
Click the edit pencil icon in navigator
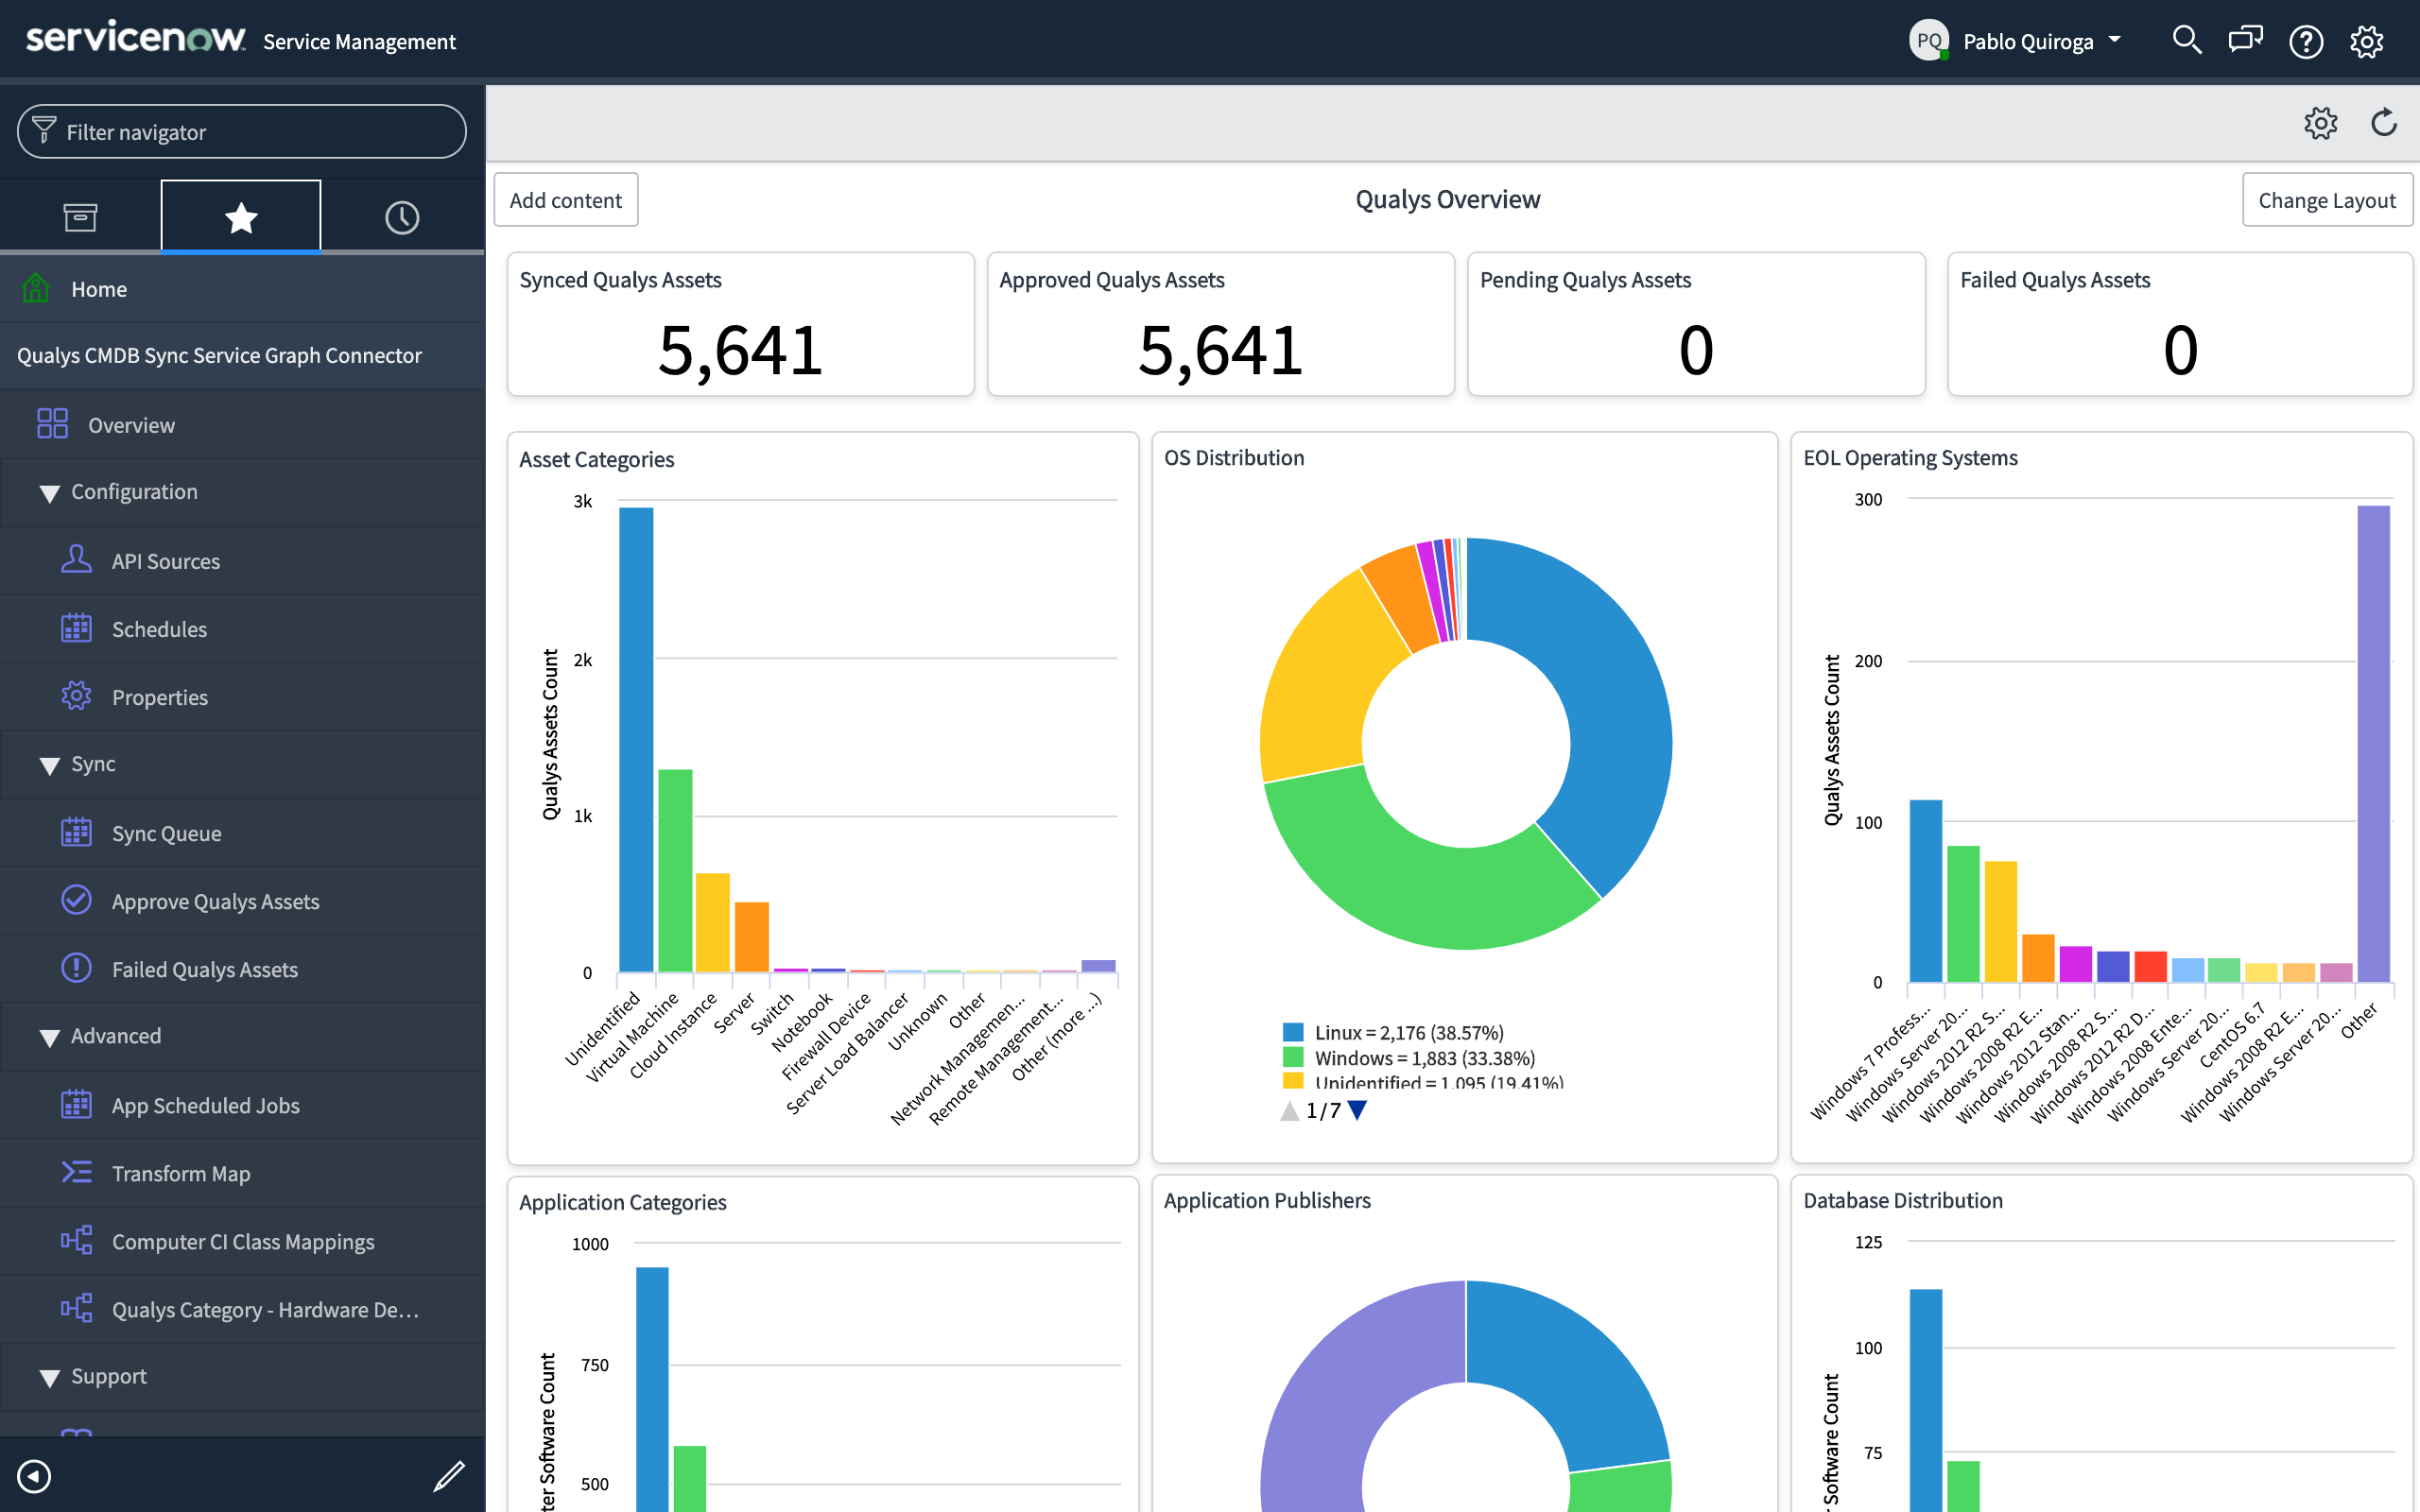(449, 1476)
